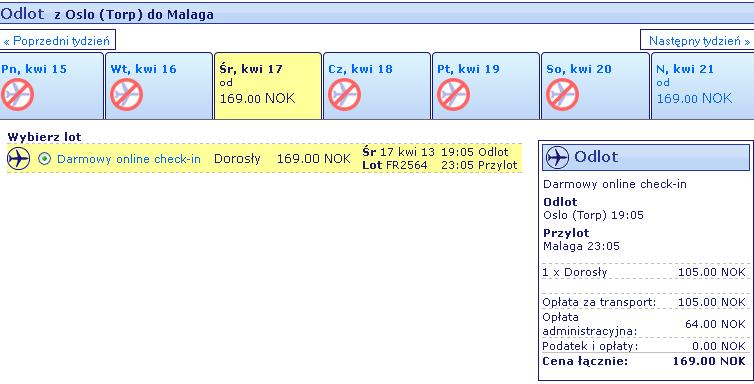Click no-flight icon under So, kwi 20
This screenshot has width=754, height=384.
(x=563, y=95)
